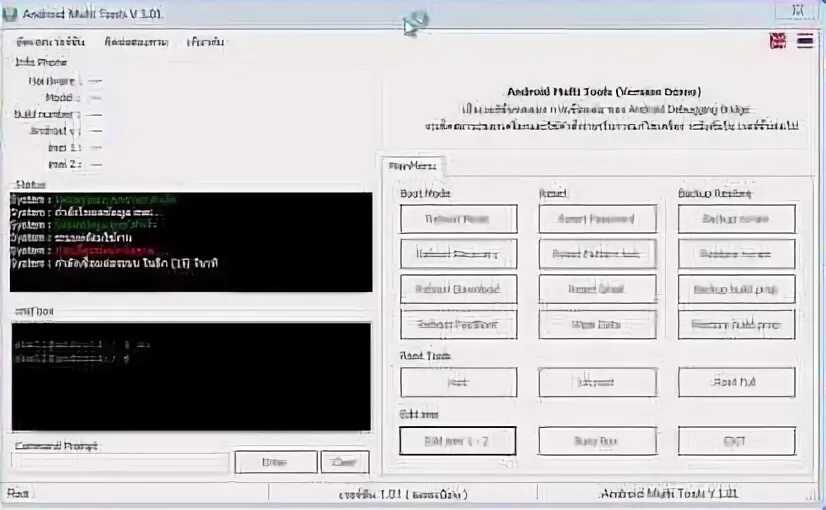Click top button under Backup Restore group

(736, 219)
